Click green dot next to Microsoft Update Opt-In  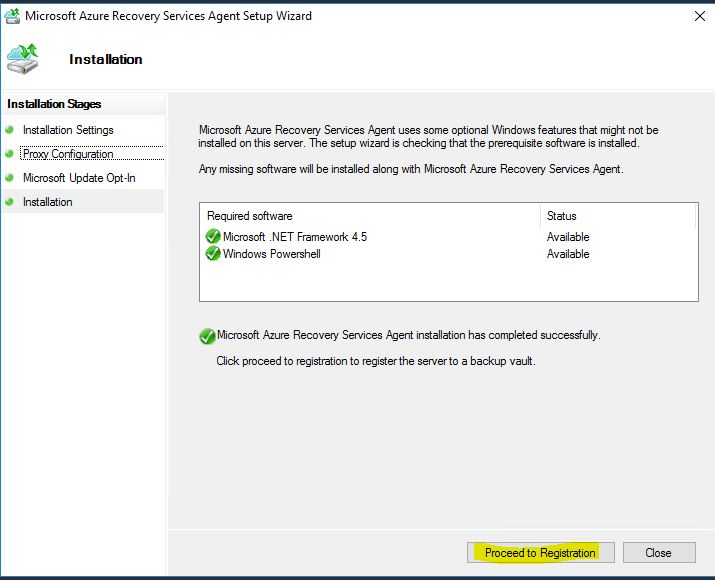point(9,178)
